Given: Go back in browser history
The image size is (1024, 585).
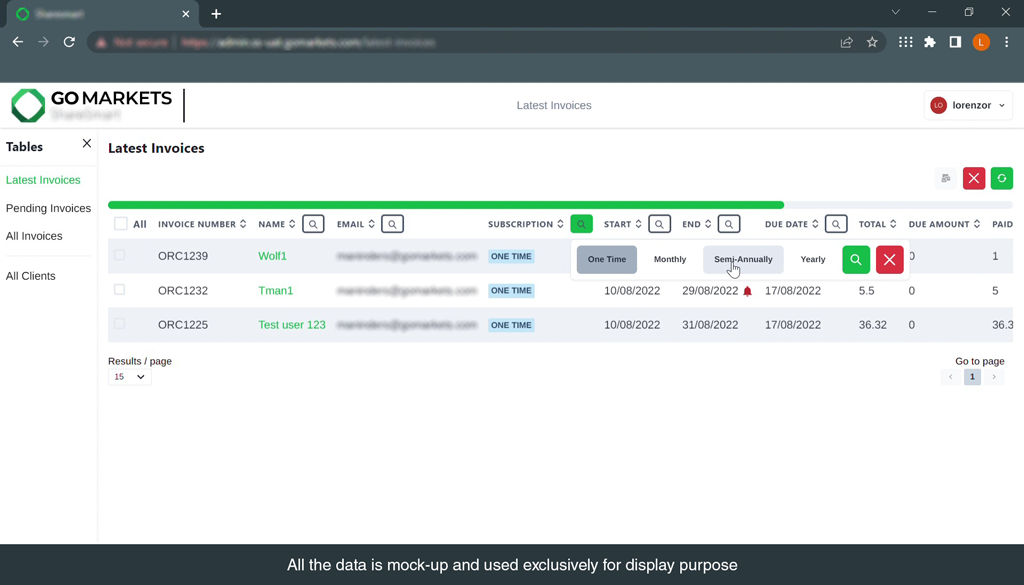Looking at the screenshot, I should 18,42.
